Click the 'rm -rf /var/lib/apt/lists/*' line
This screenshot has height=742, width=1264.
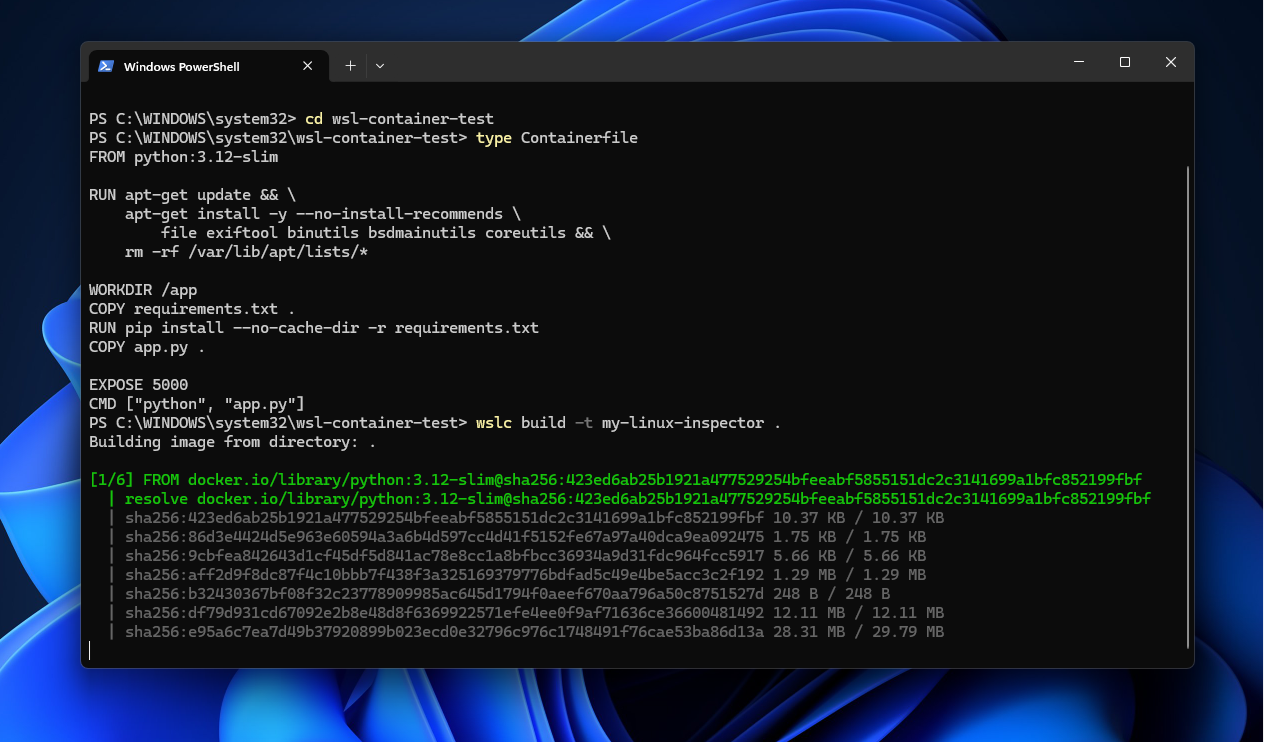(246, 252)
